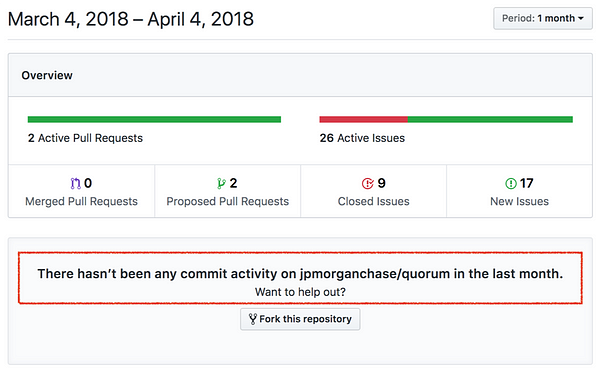Open Merged Pull Requests list
Screen dimensions: 600x372
click(x=82, y=191)
